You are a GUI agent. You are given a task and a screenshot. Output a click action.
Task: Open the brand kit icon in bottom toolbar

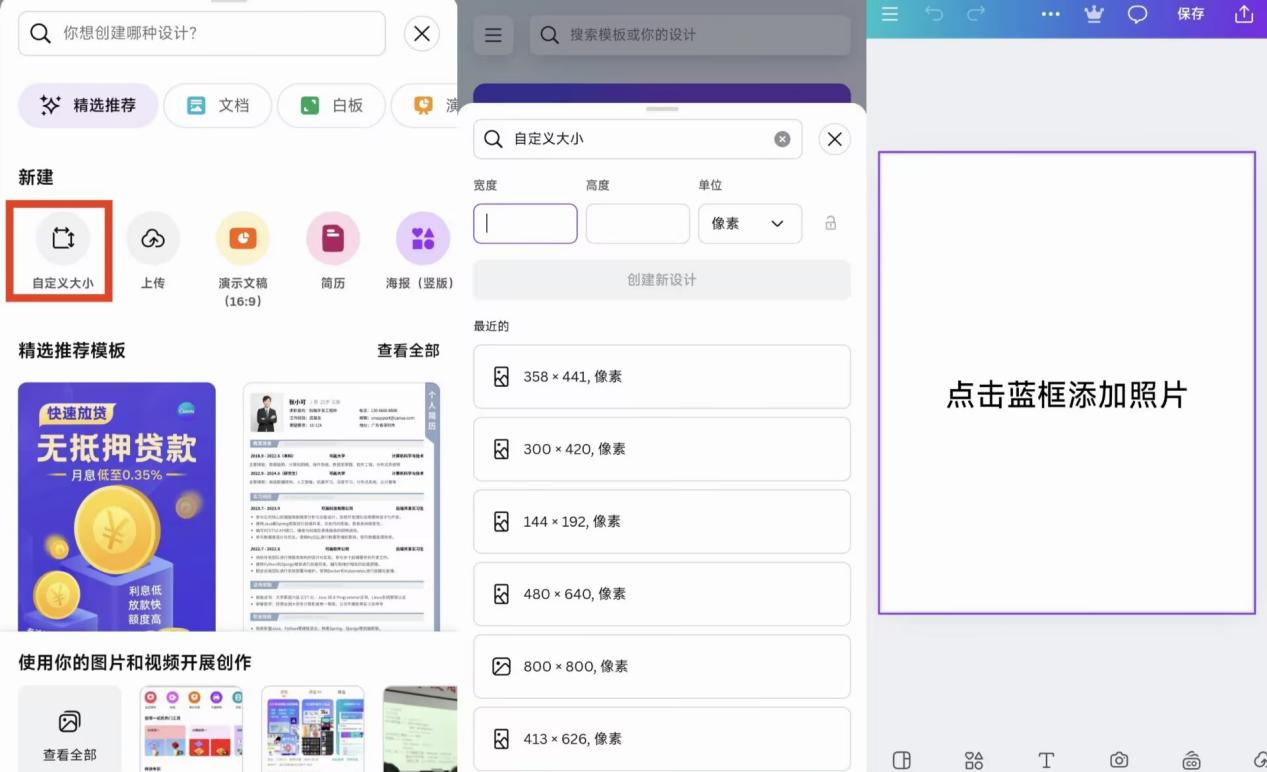(1190, 760)
